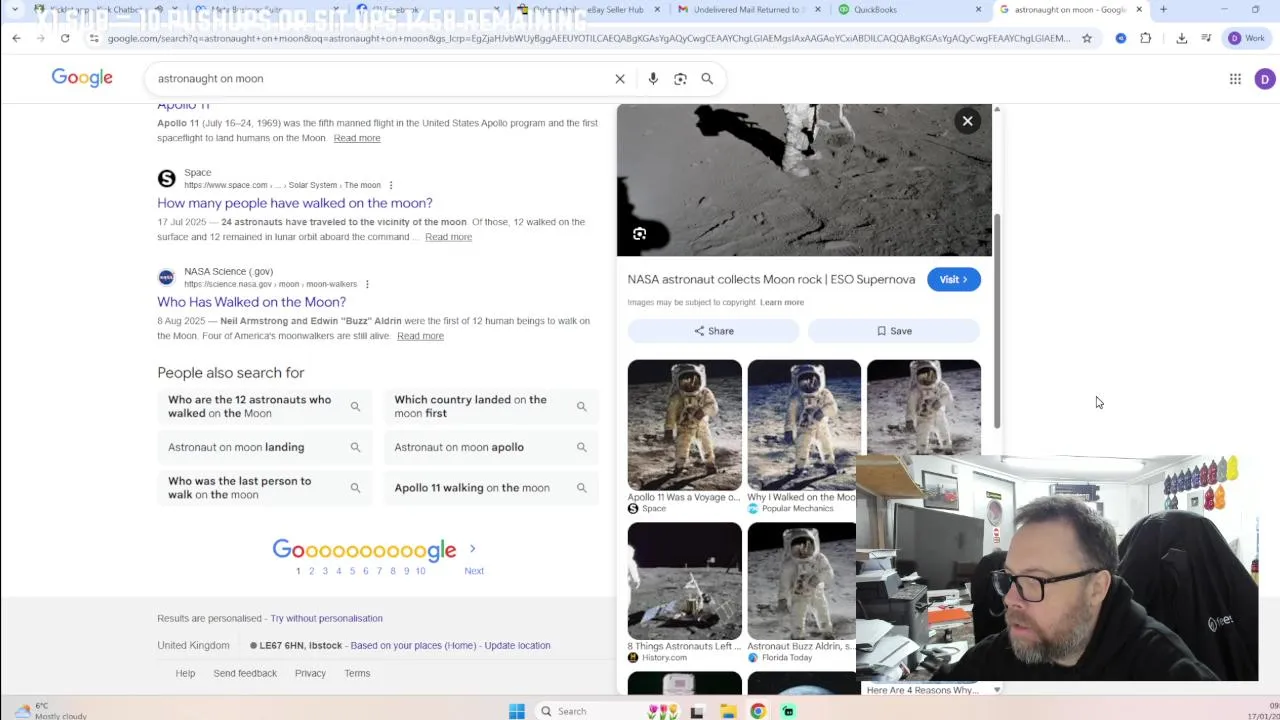Open the Chrome Work profile chip
The height and width of the screenshot is (720, 1280).
tap(1247, 38)
